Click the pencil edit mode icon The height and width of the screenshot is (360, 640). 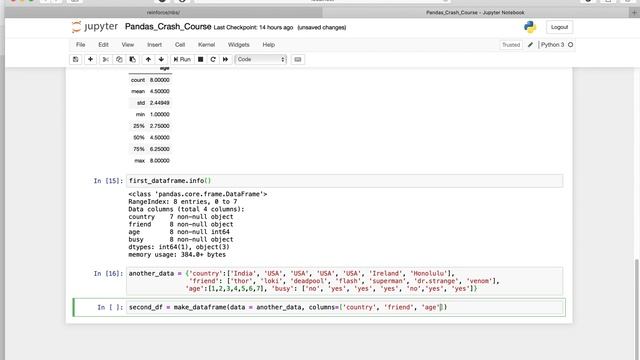click(530, 44)
